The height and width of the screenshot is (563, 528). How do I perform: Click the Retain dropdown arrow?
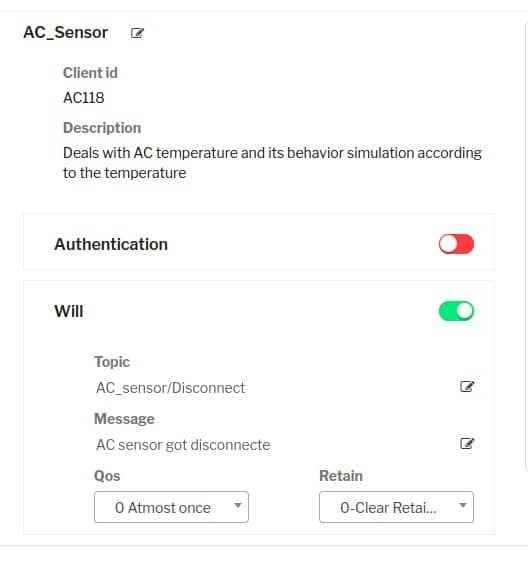click(x=463, y=506)
